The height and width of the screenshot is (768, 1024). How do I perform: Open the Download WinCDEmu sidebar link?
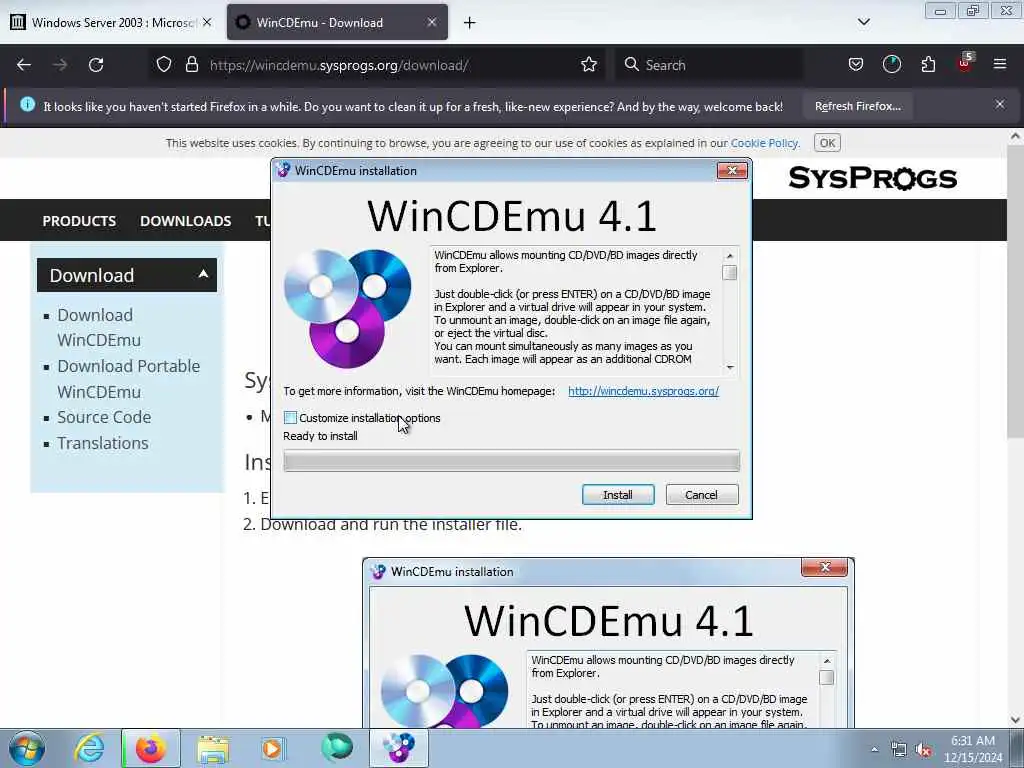pyautogui.click(x=99, y=327)
